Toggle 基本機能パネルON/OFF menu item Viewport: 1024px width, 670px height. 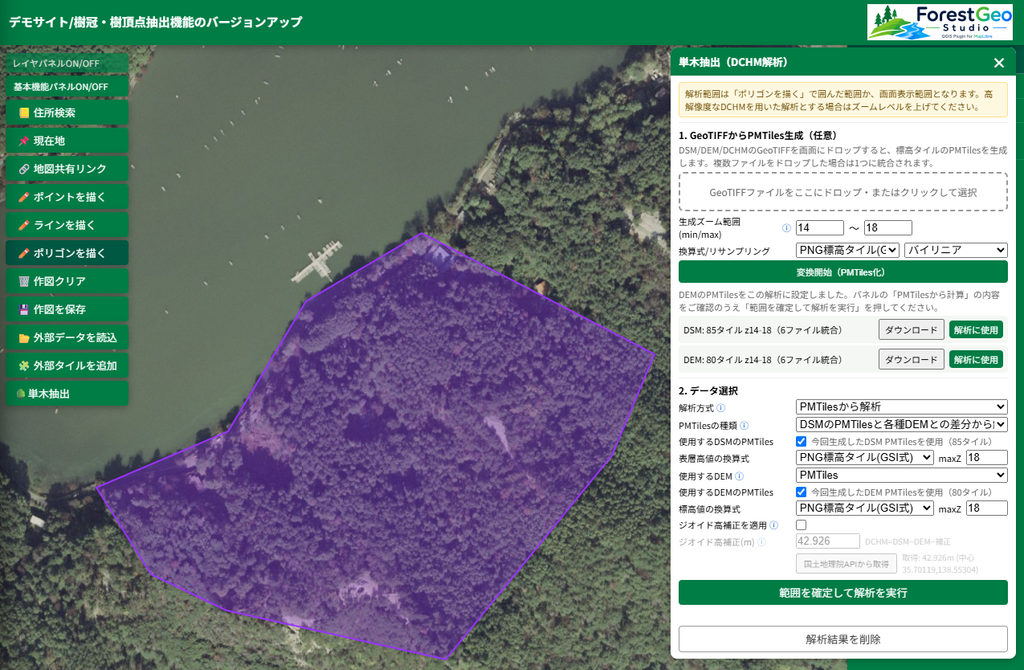(67, 86)
